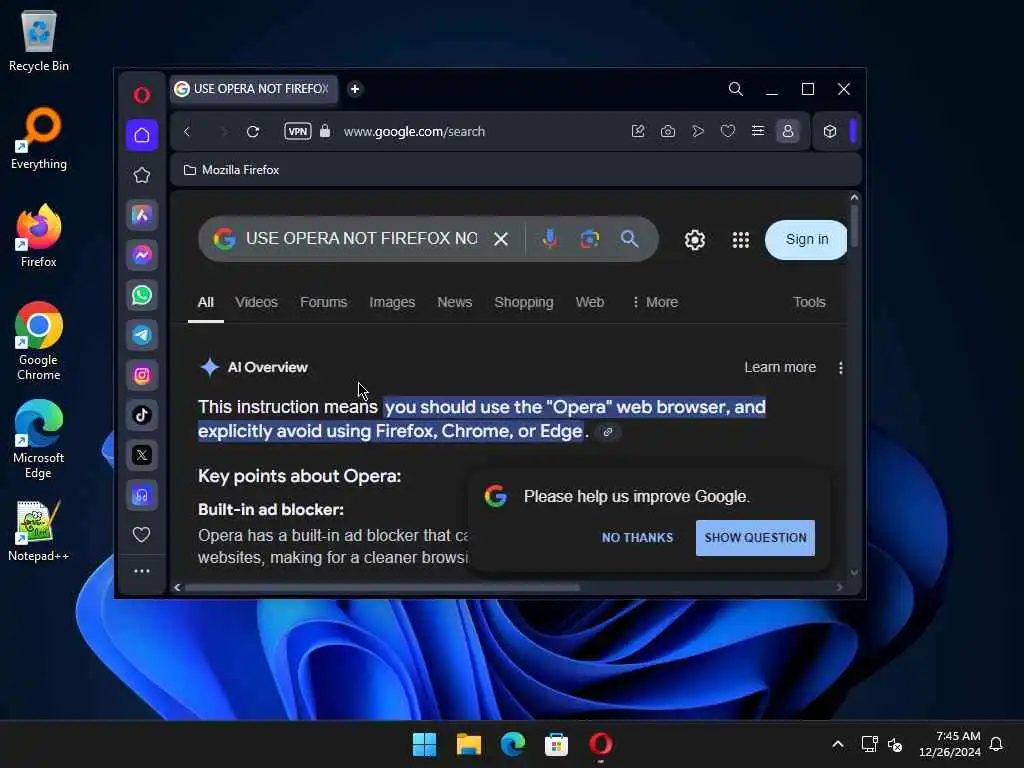Open Facebook Messenger in sidebar
1024x768 pixels.
pos(142,255)
